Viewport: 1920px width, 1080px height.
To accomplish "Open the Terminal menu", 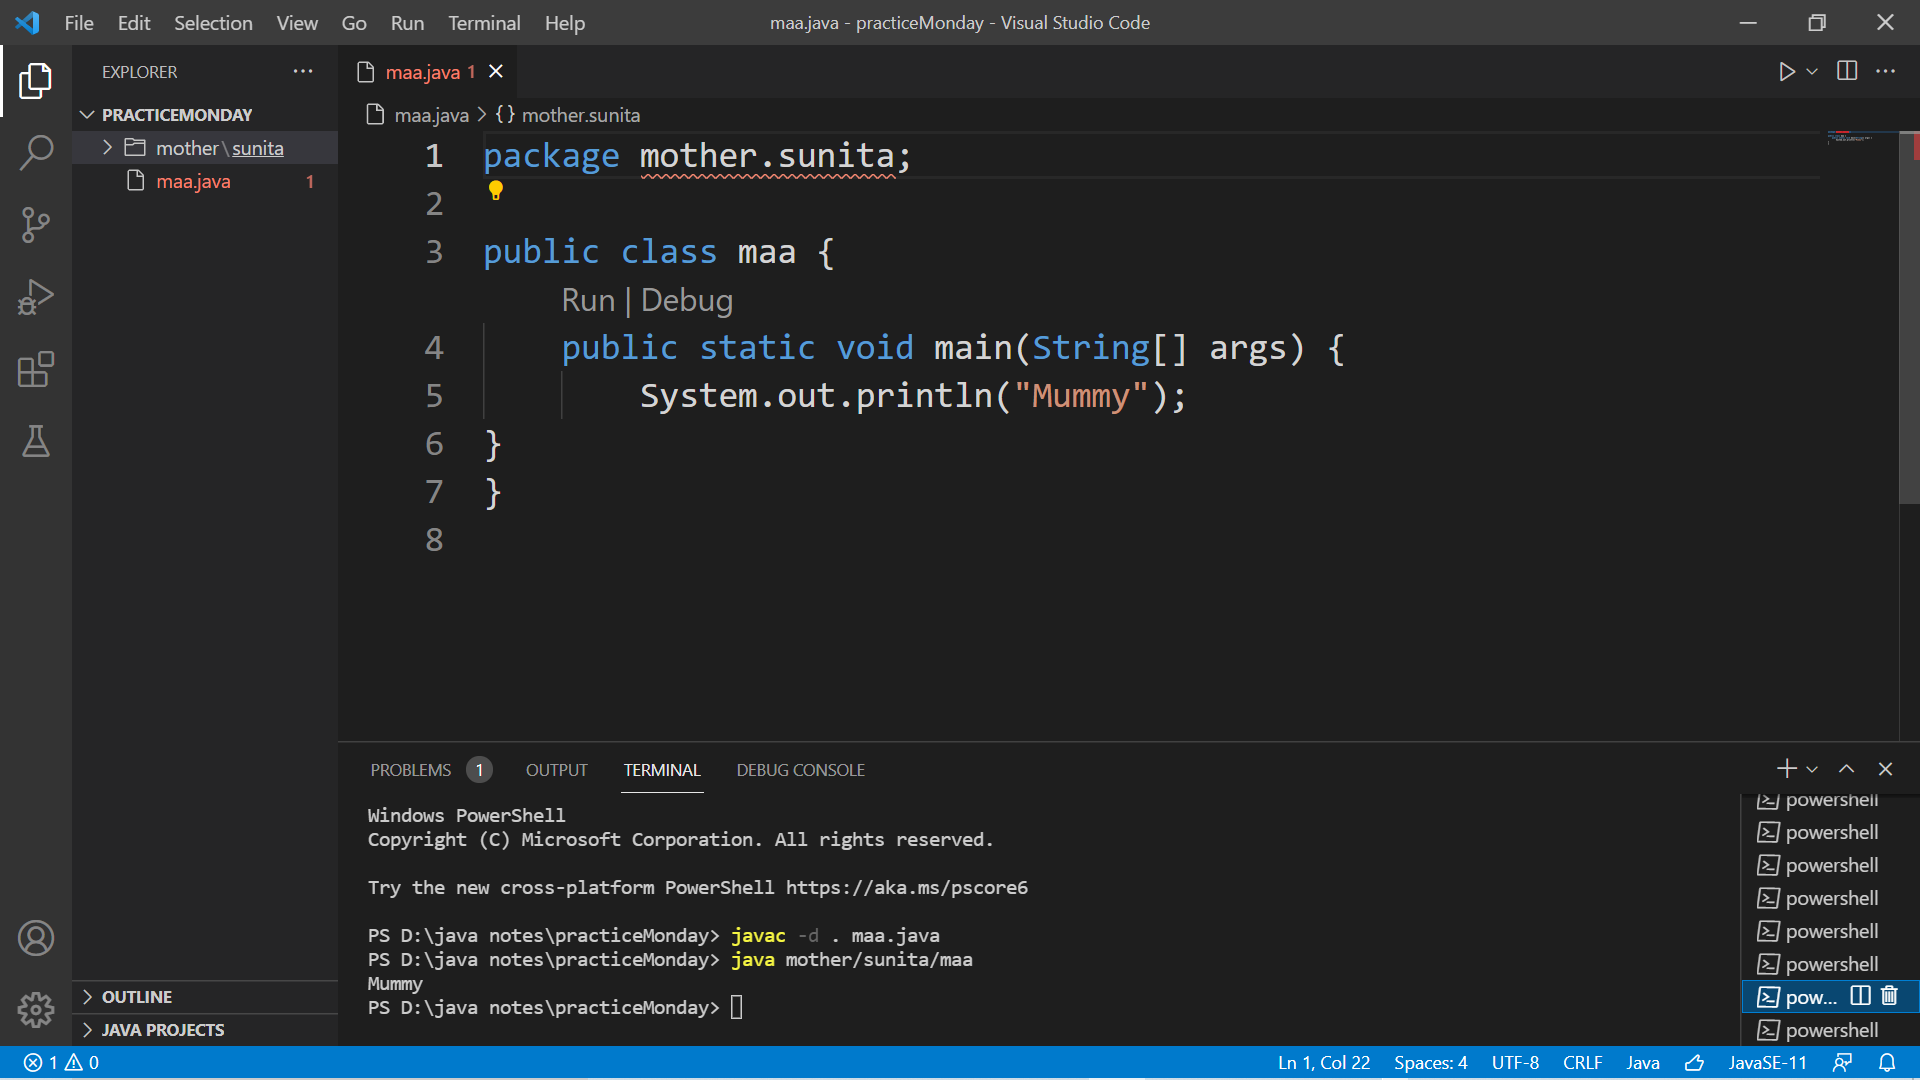I will pos(484,23).
